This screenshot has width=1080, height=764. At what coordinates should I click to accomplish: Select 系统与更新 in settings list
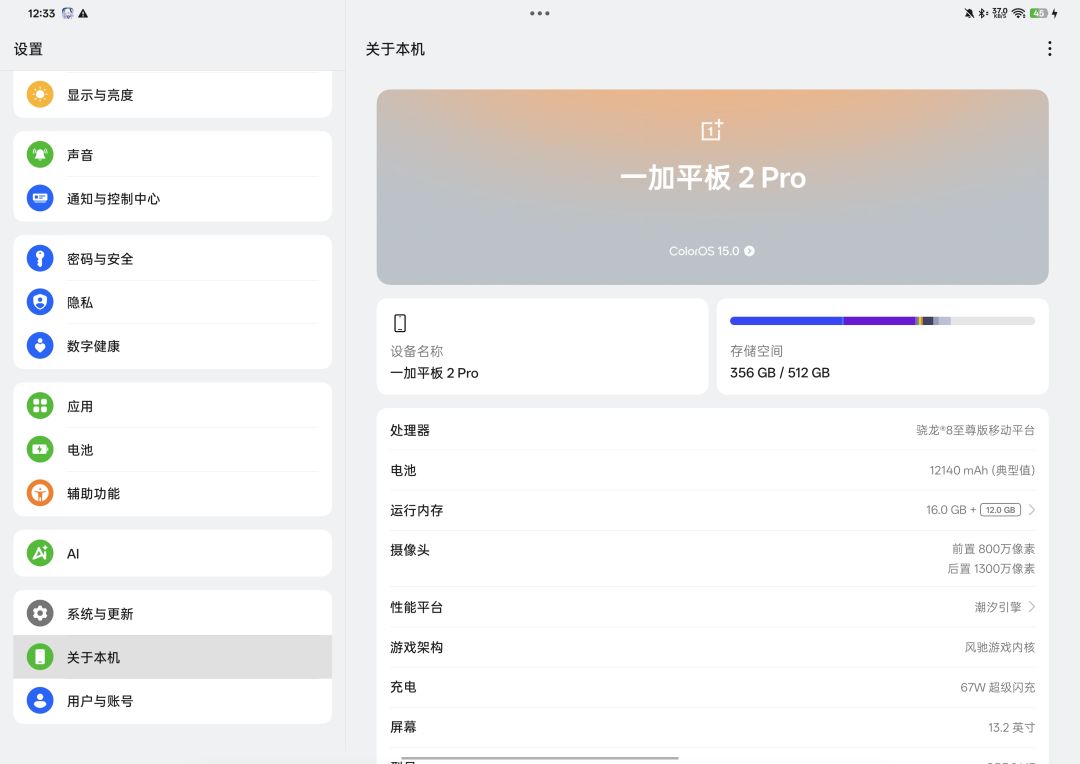point(172,613)
